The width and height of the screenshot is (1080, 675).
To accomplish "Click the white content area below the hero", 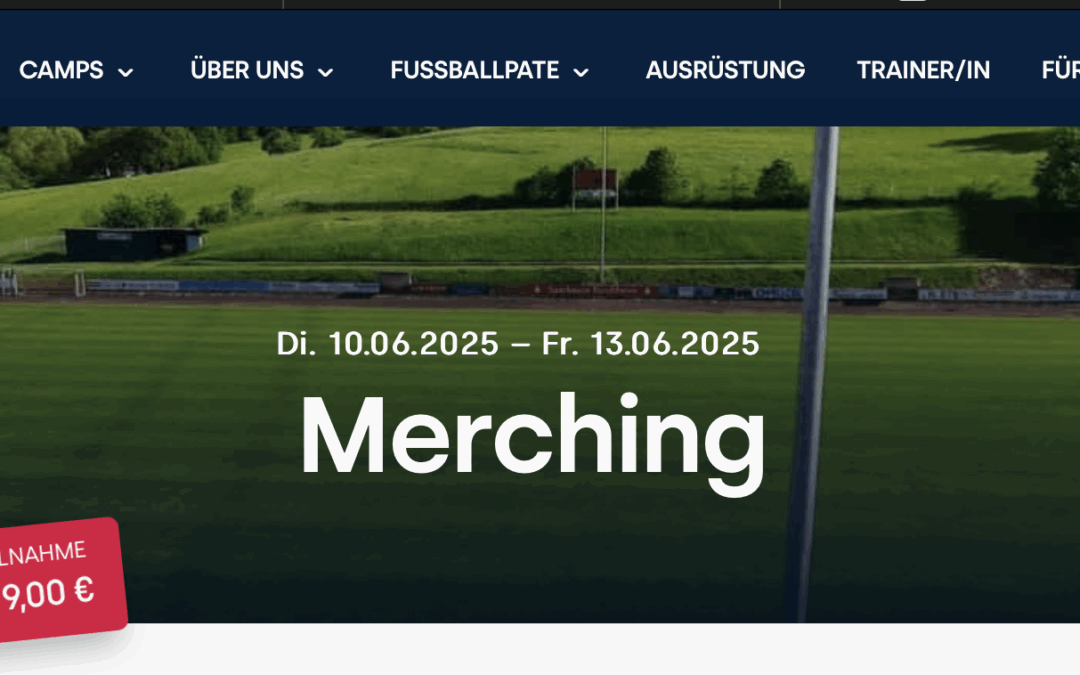I will coord(592,649).
